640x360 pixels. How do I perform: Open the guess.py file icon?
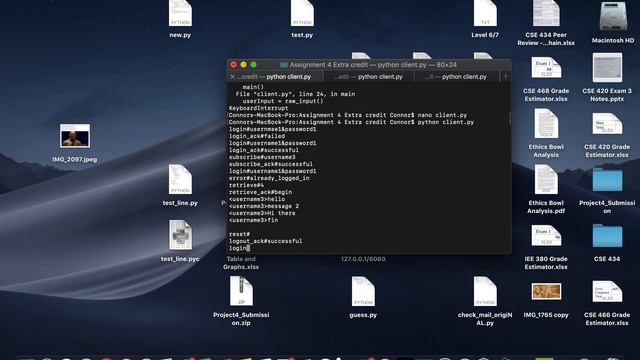pos(363,291)
